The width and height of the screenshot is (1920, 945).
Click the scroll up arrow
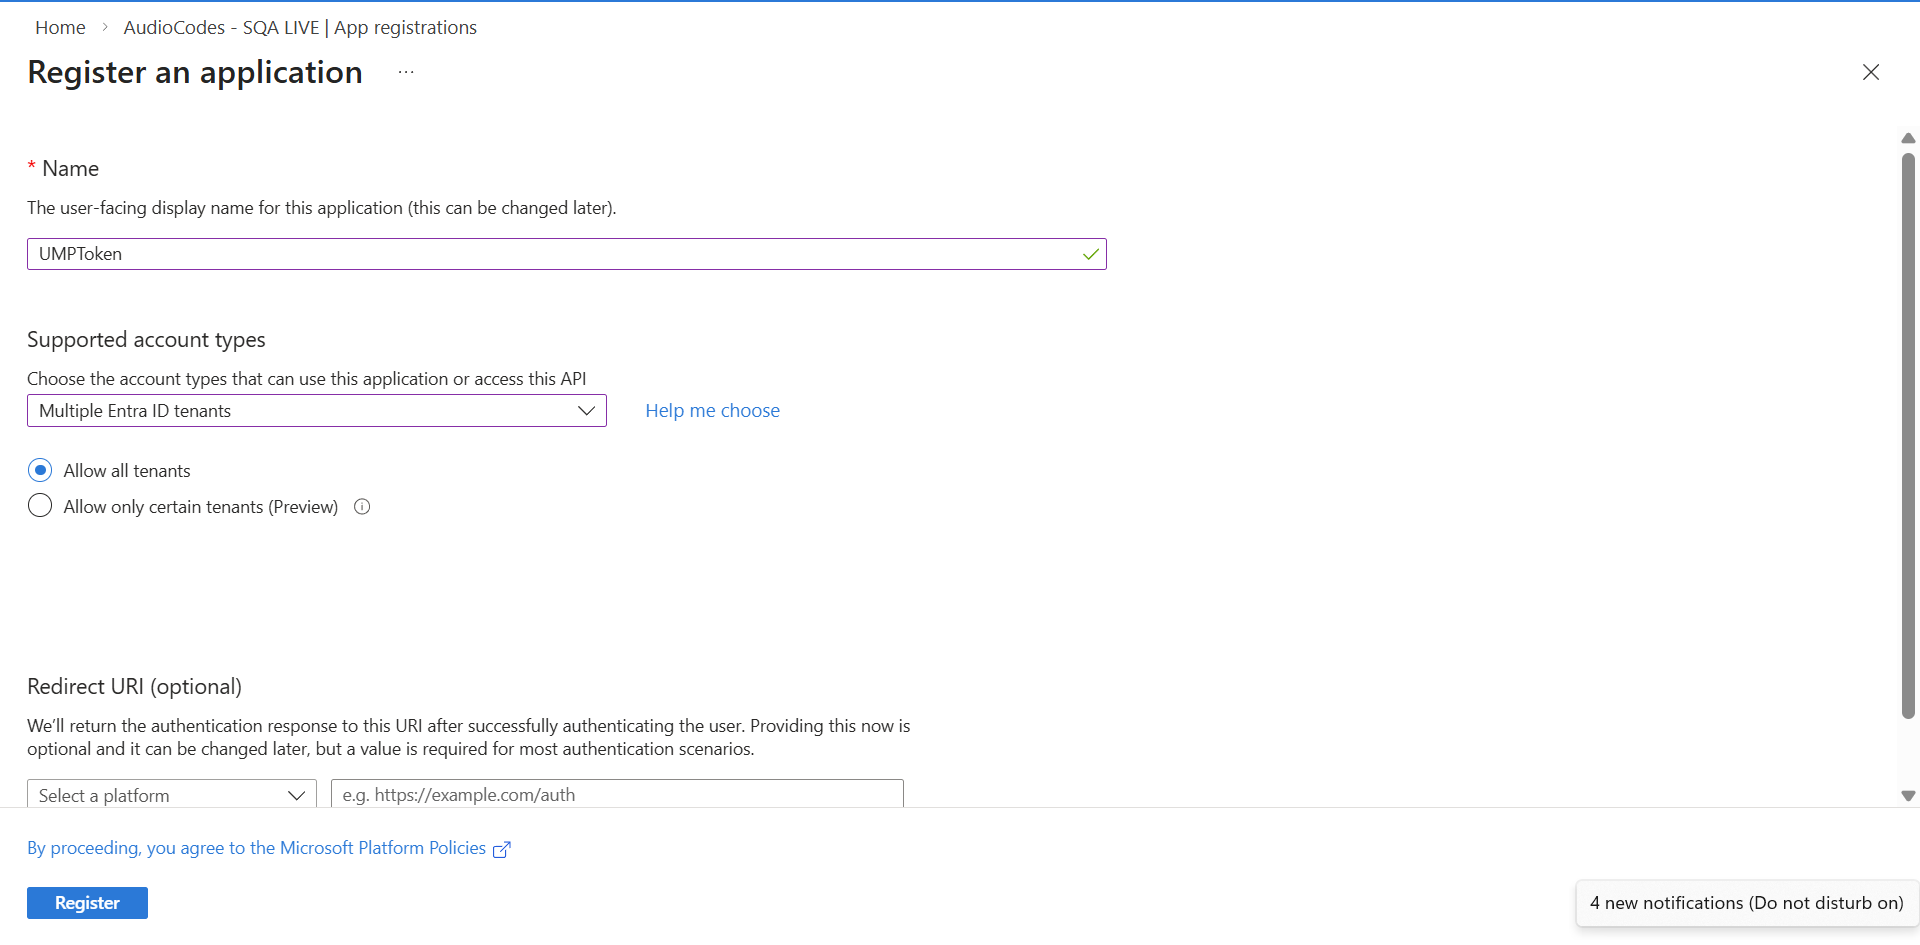pos(1908,138)
